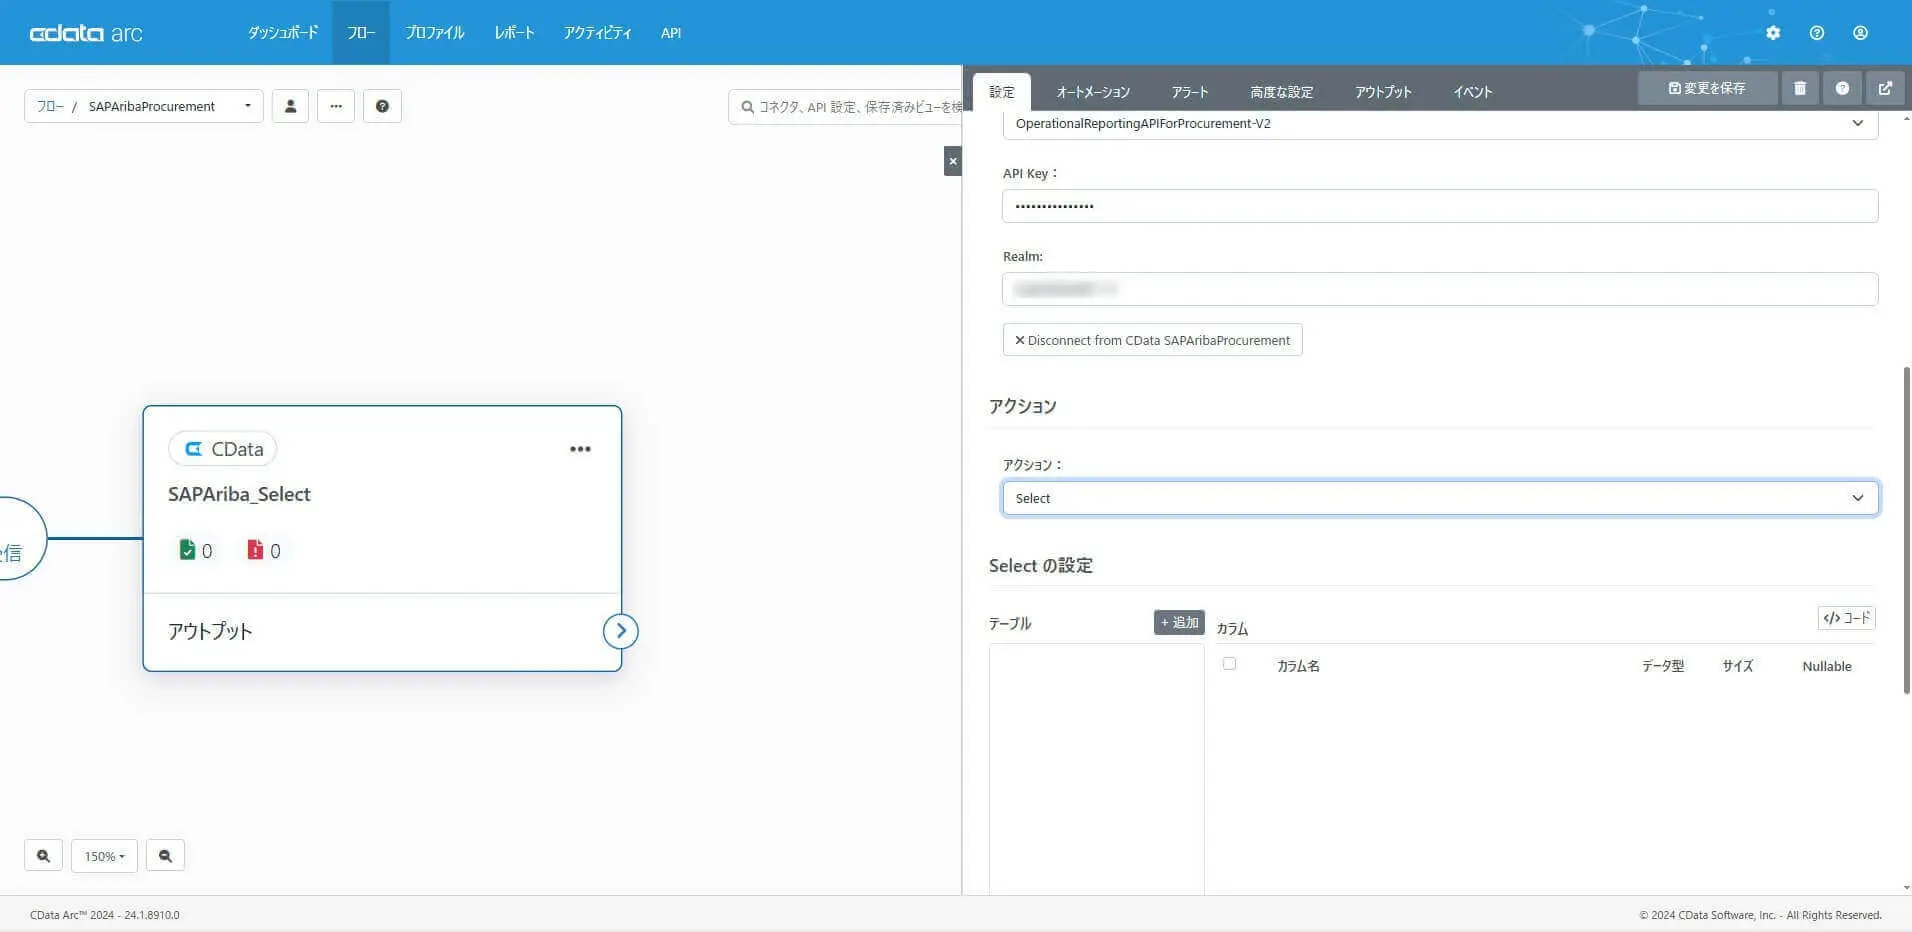Go to the ダッシュボード menu

(x=283, y=33)
